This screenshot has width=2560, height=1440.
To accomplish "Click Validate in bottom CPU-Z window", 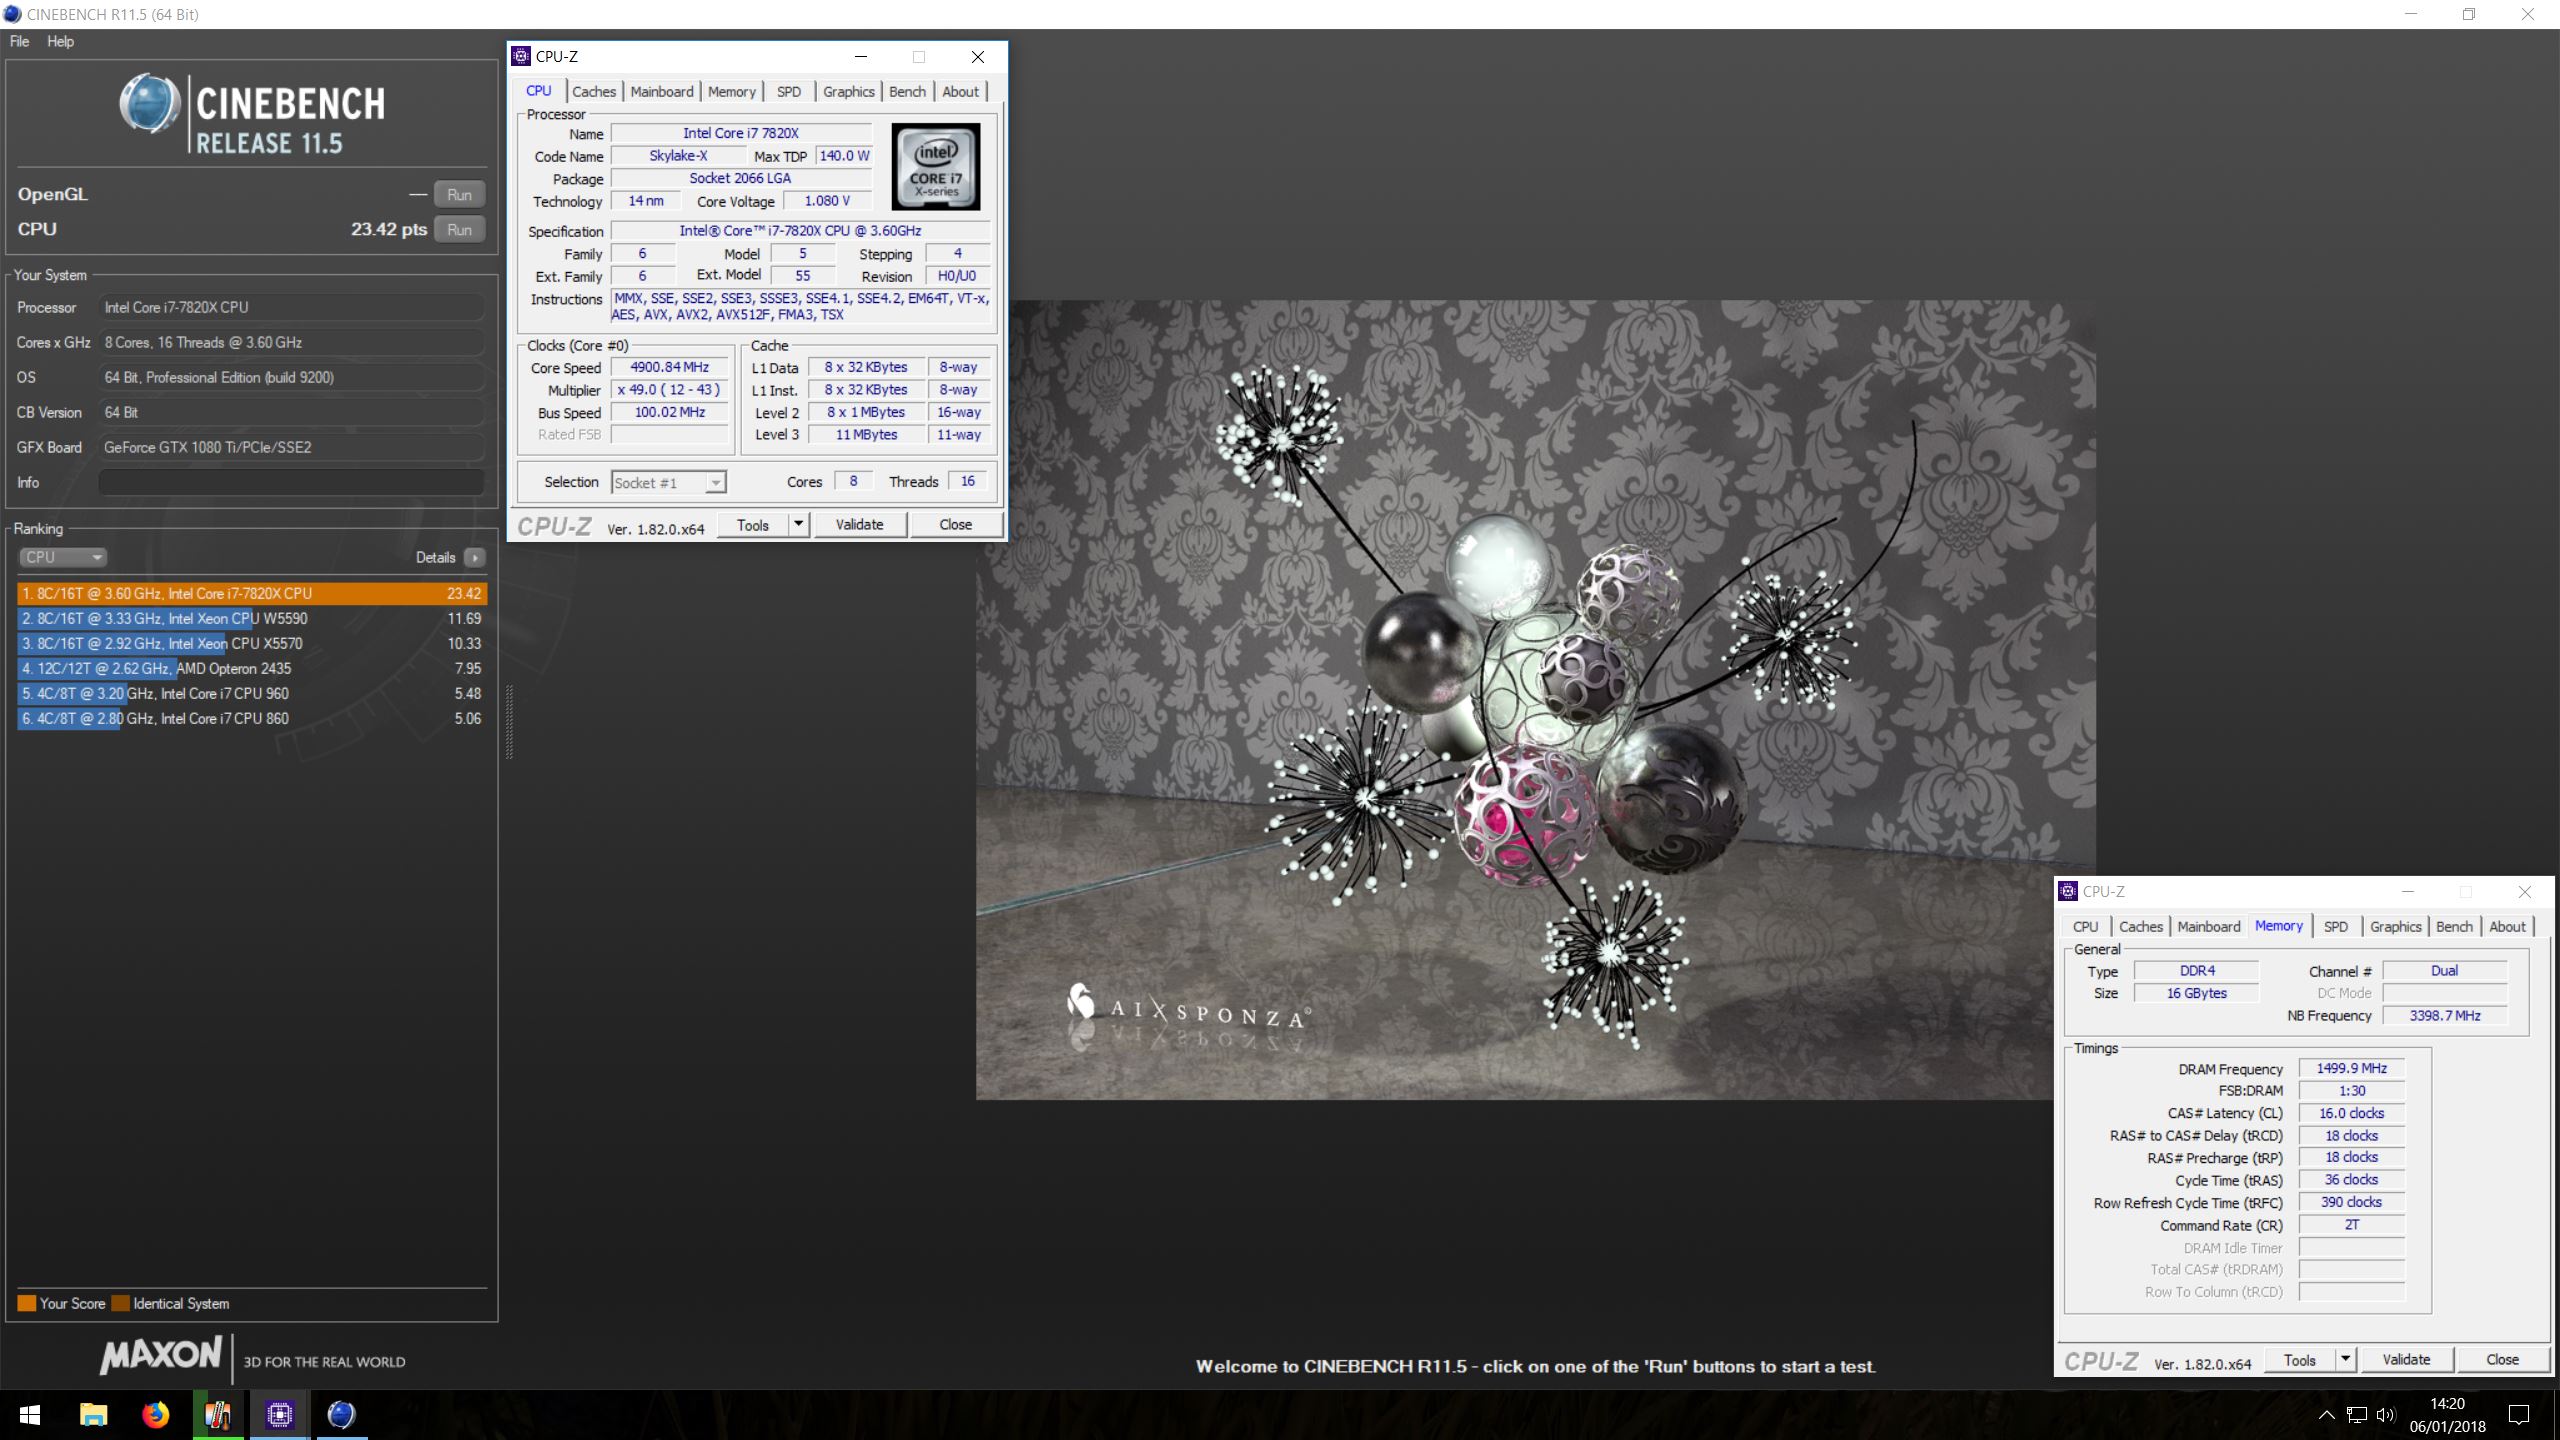I will pyautogui.click(x=2406, y=1360).
